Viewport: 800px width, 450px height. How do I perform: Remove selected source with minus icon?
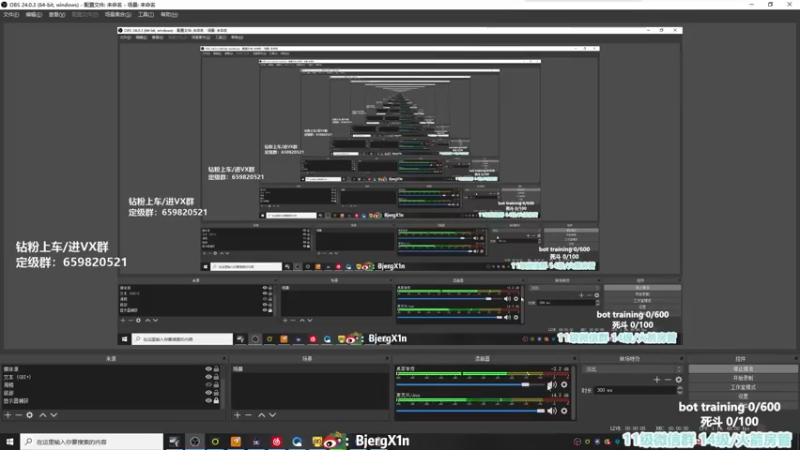click(x=18, y=415)
